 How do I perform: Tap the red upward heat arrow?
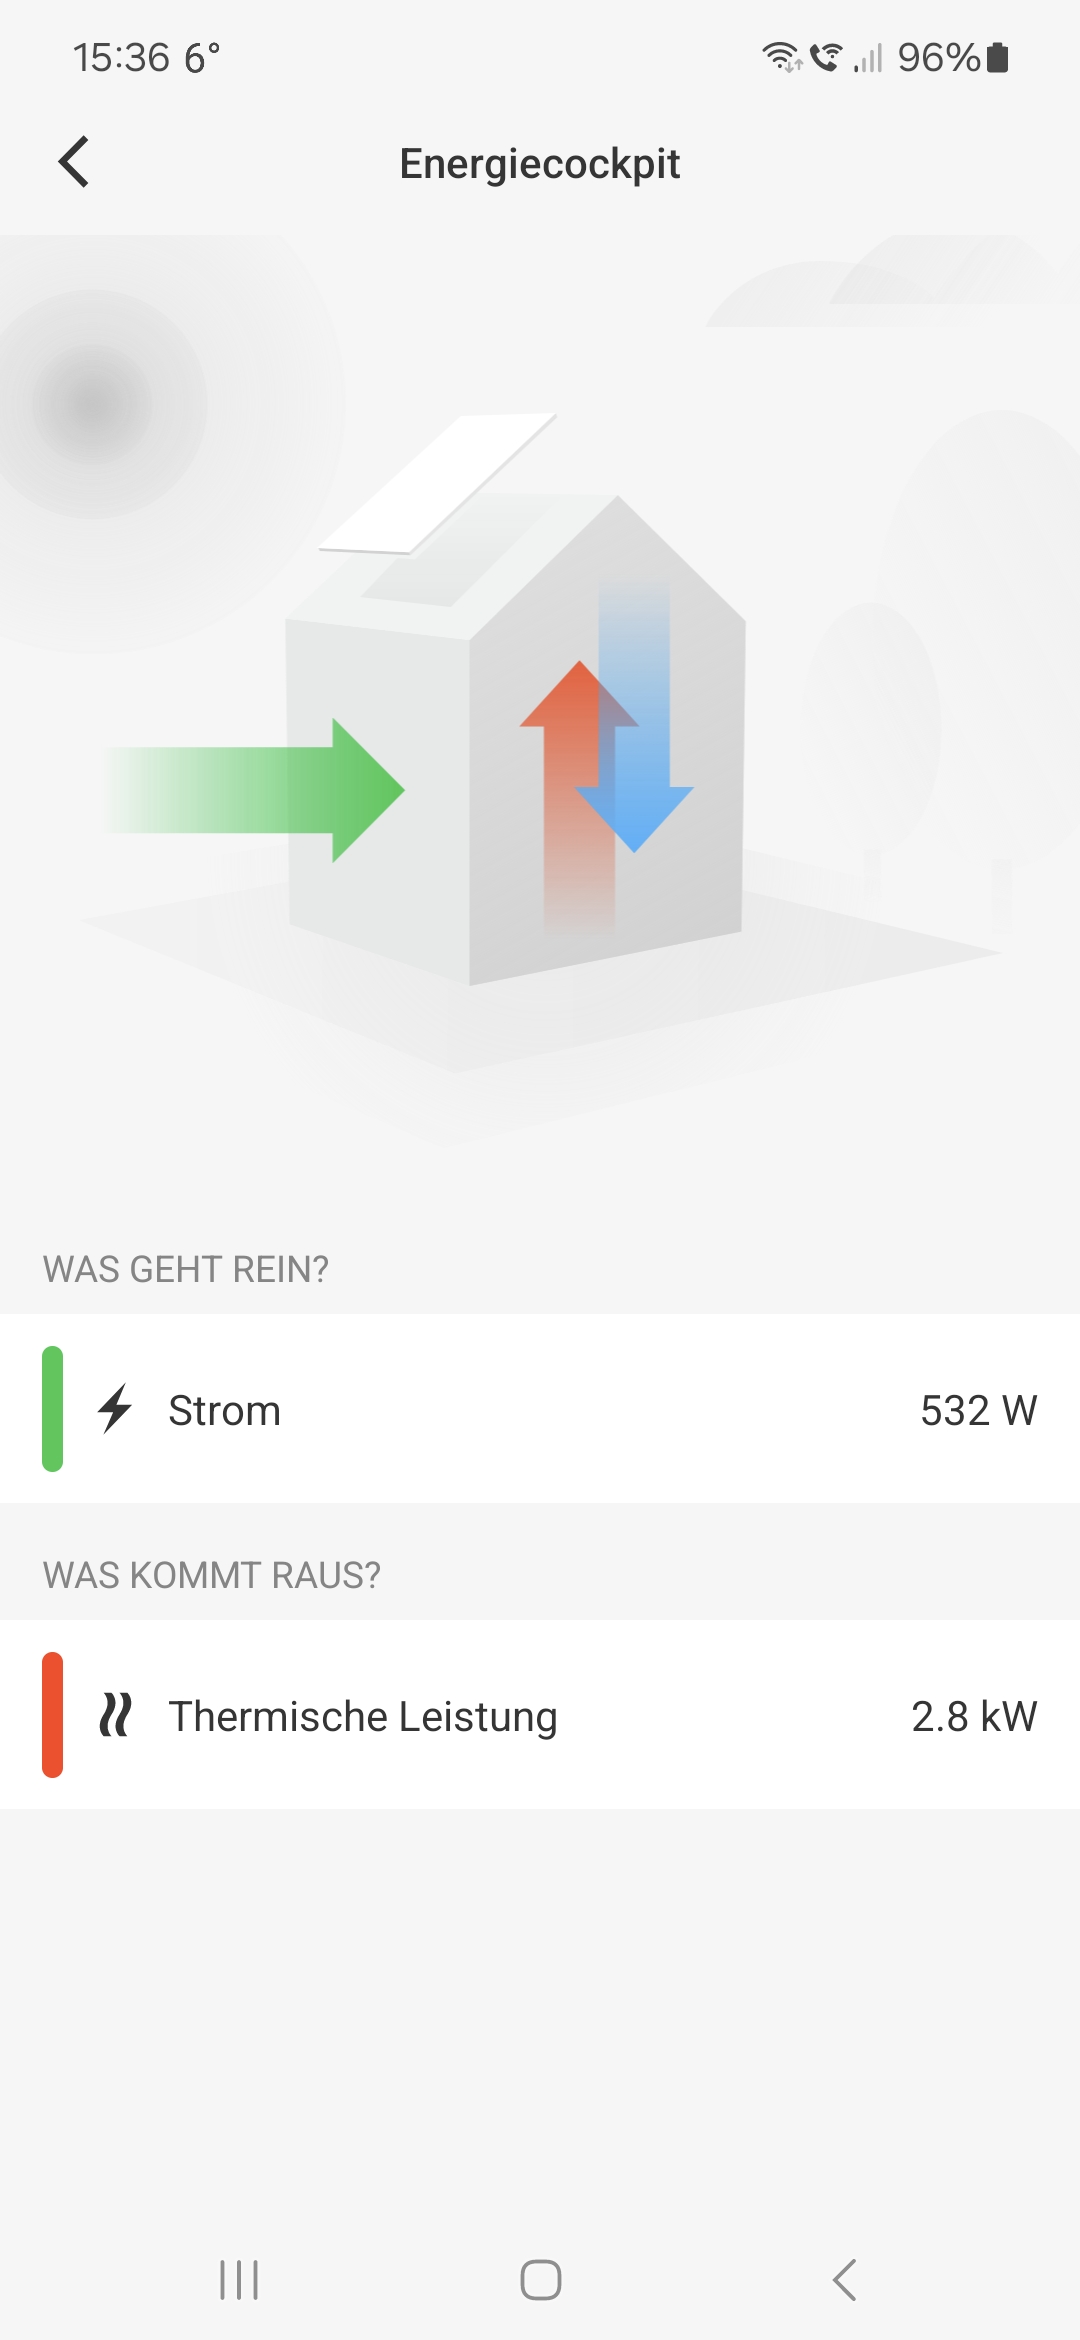(578, 796)
